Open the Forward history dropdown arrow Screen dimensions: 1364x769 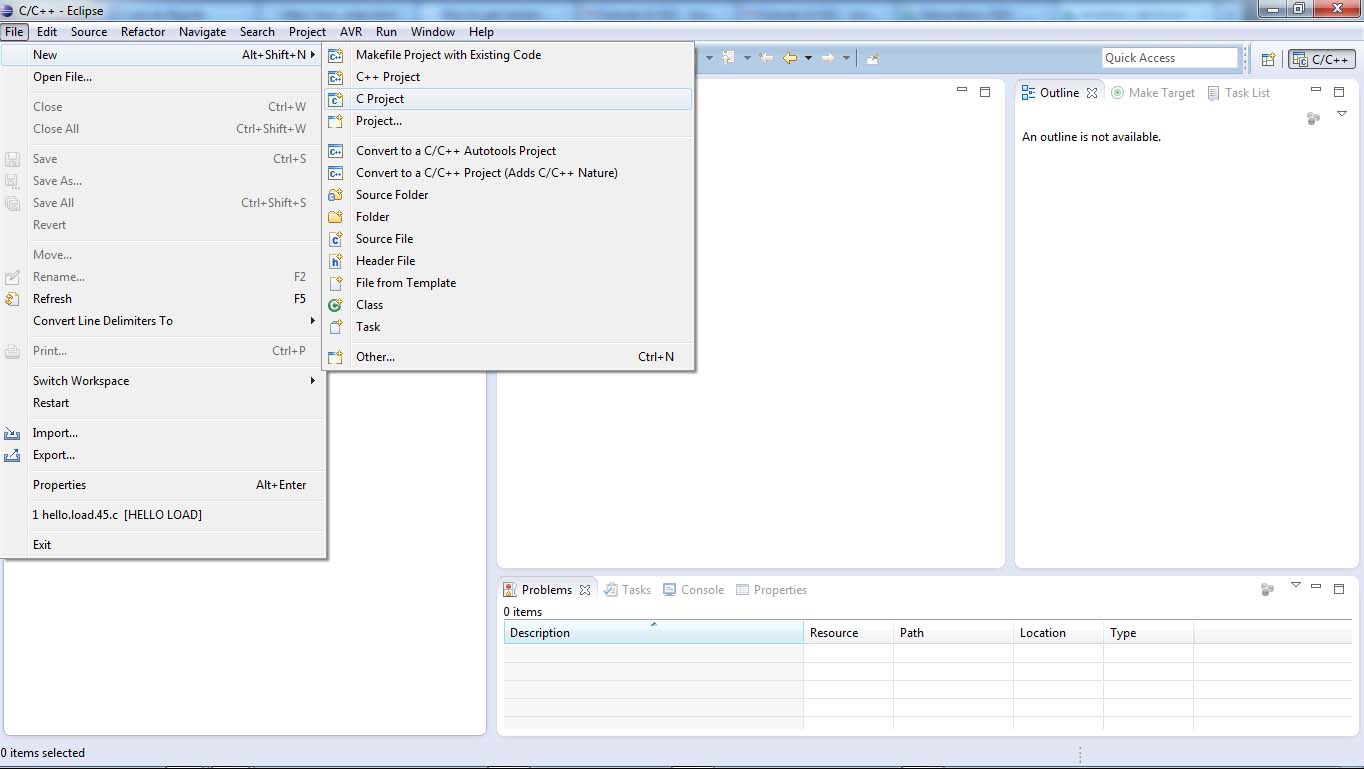click(846, 58)
